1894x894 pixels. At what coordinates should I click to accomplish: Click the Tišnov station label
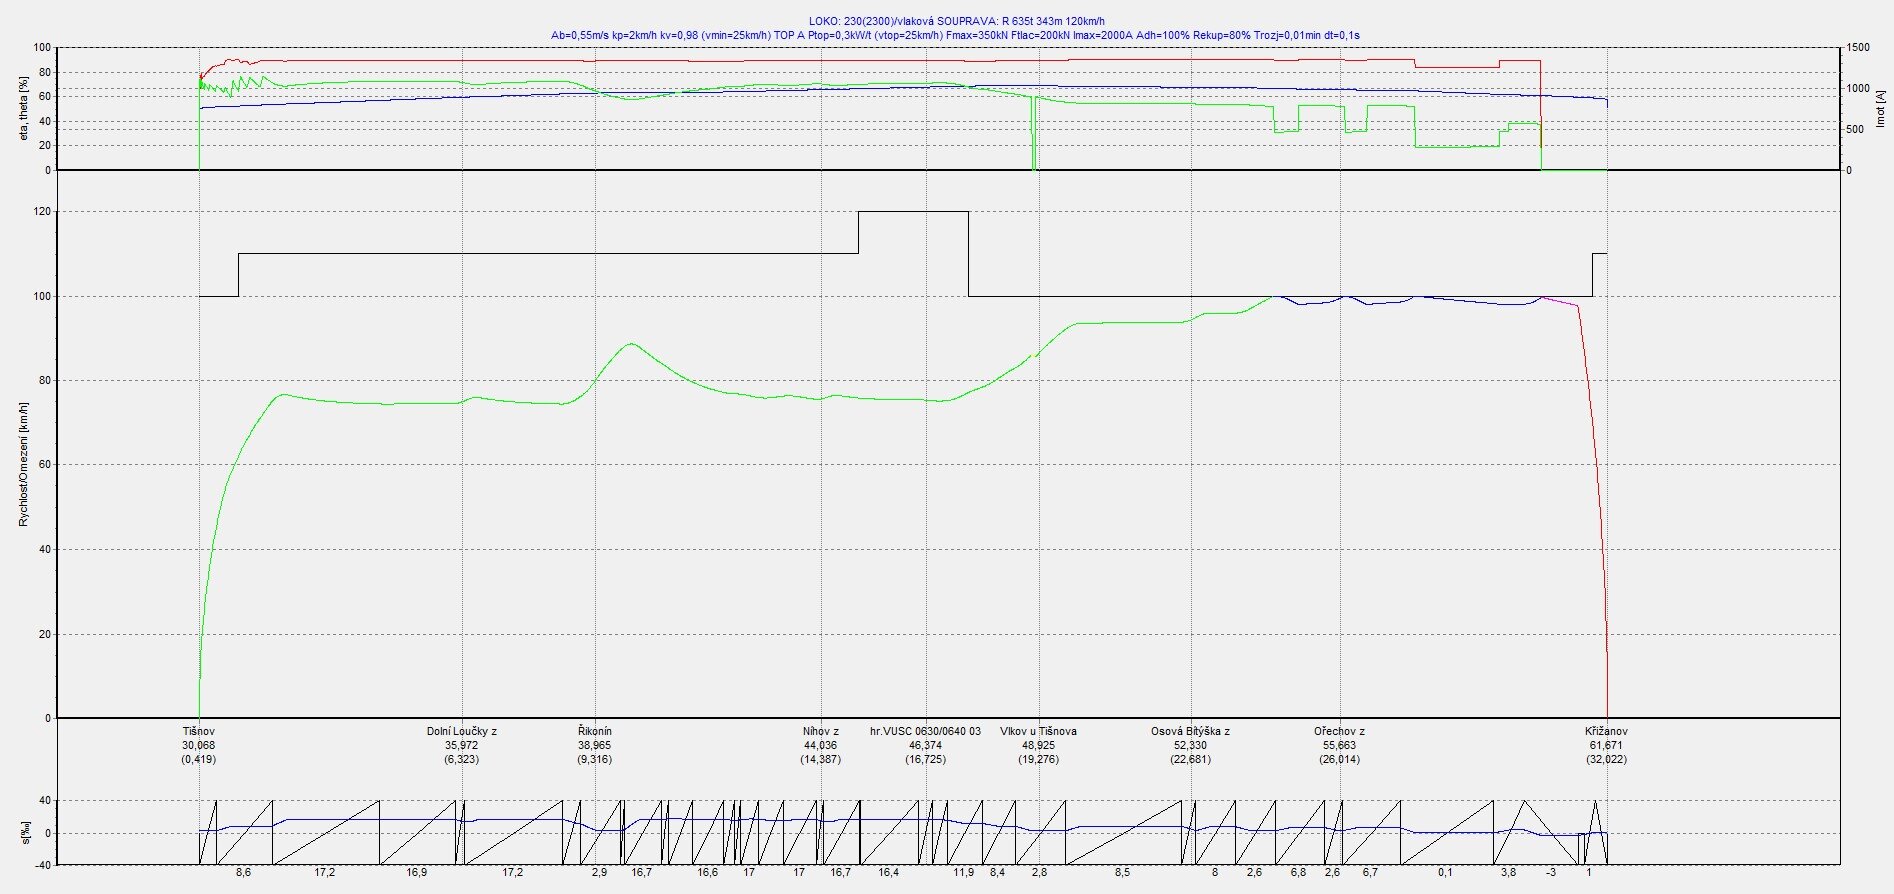point(198,731)
